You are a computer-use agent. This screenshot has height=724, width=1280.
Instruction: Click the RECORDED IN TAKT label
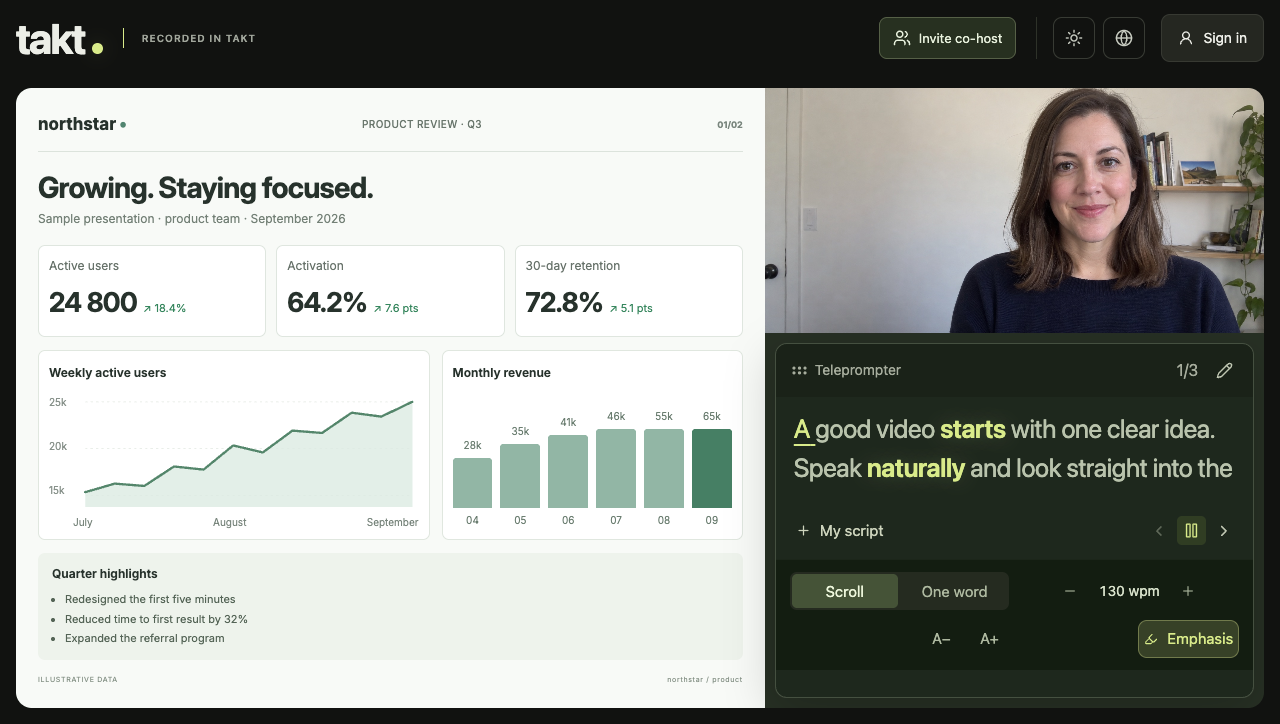point(199,39)
